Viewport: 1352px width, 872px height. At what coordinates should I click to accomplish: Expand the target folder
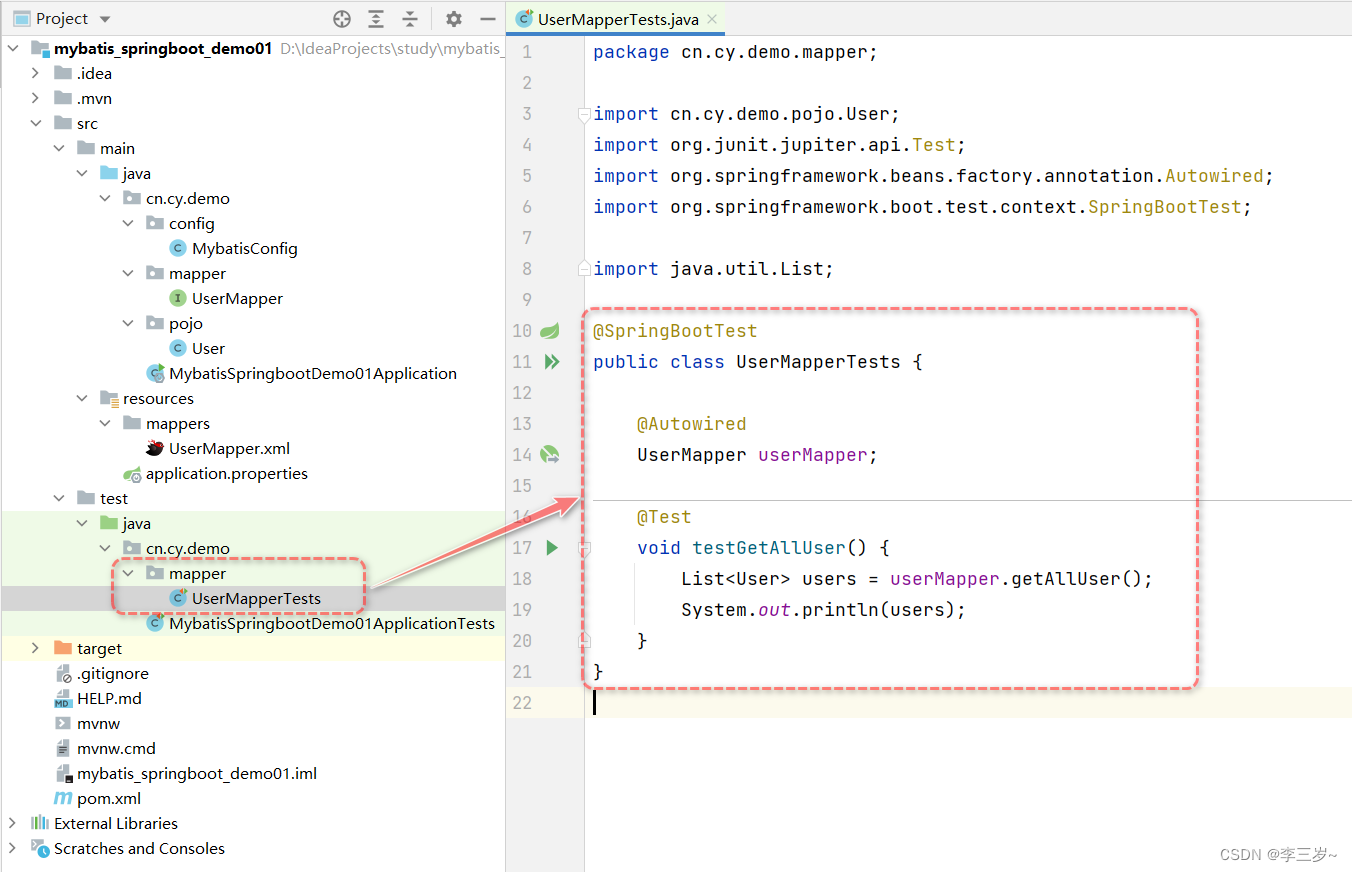coord(36,648)
